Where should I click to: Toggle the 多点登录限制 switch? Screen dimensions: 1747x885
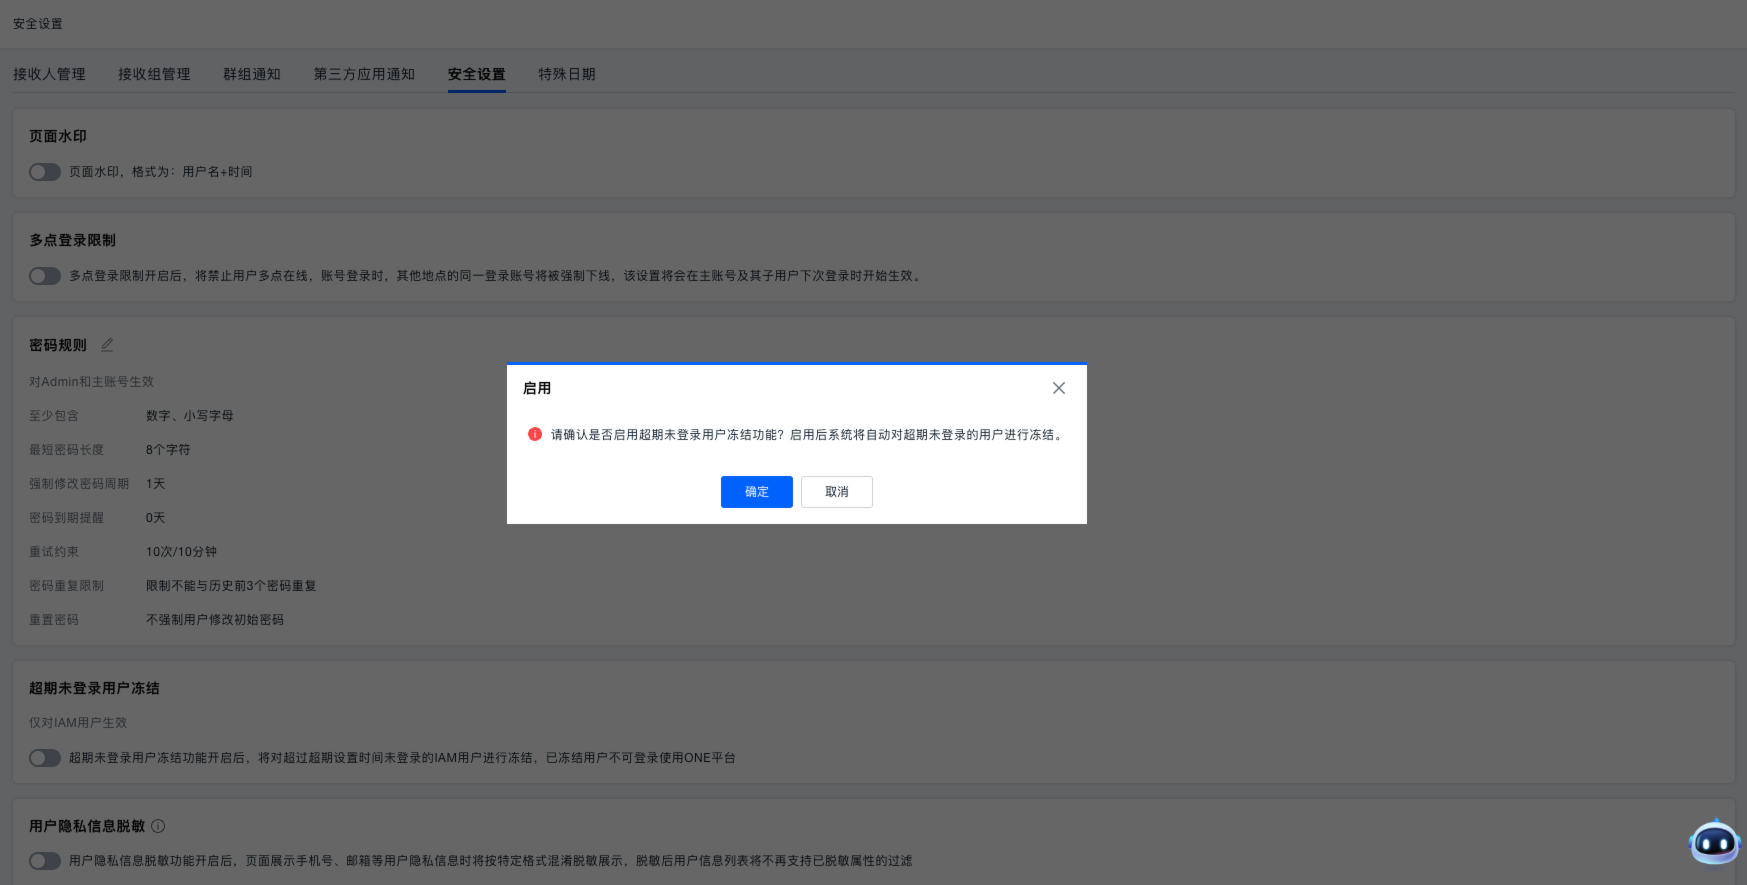click(45, 276)
